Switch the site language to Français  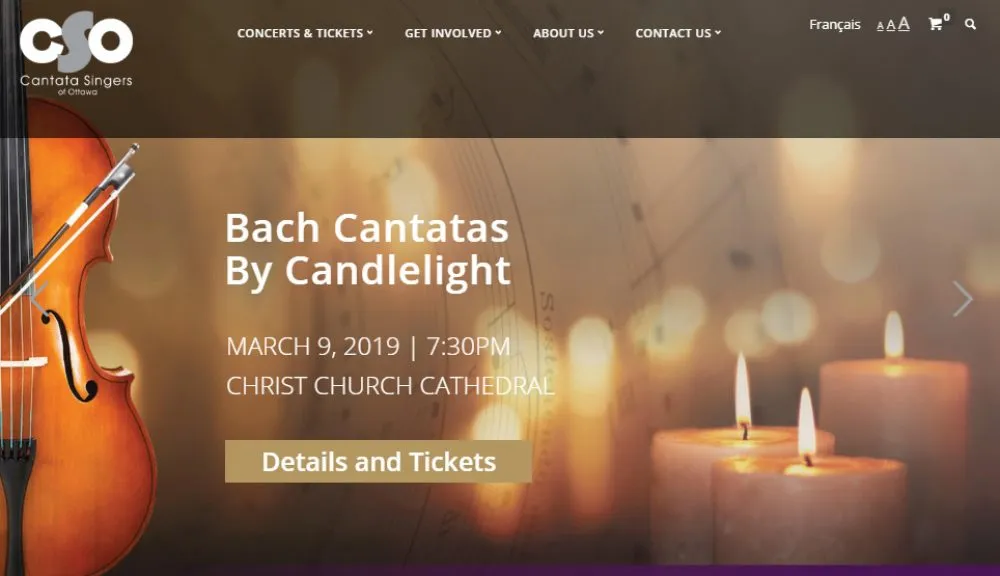[835, 25]
